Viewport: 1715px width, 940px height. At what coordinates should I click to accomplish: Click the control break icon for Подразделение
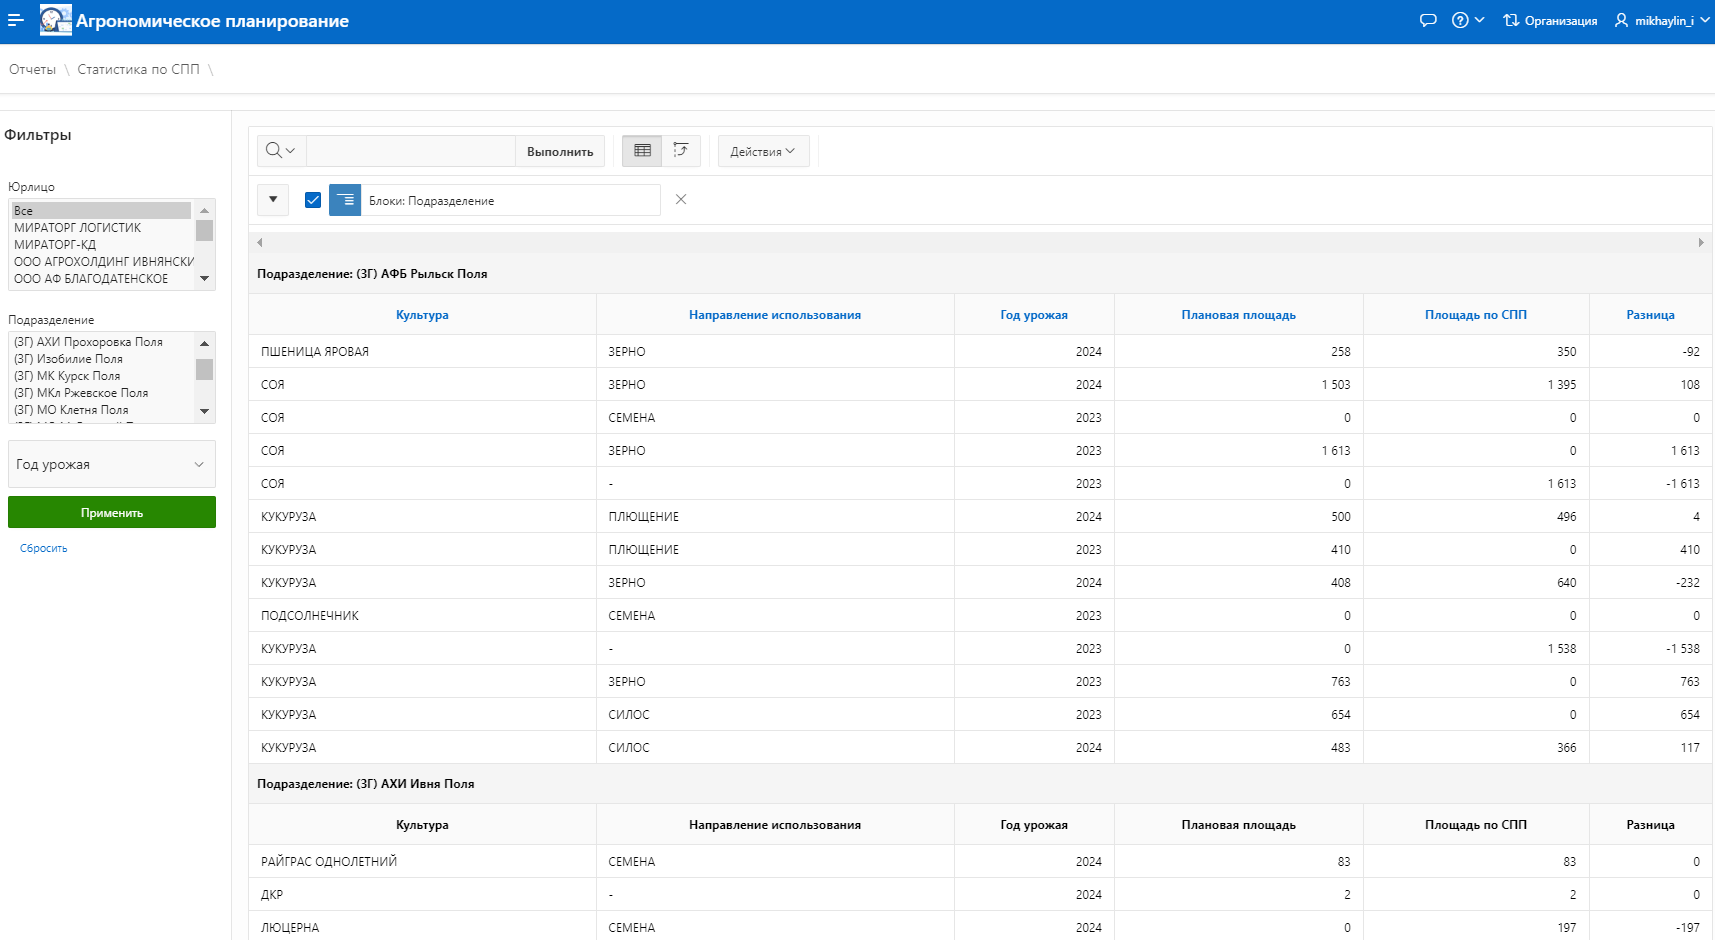tap(345, 200)
